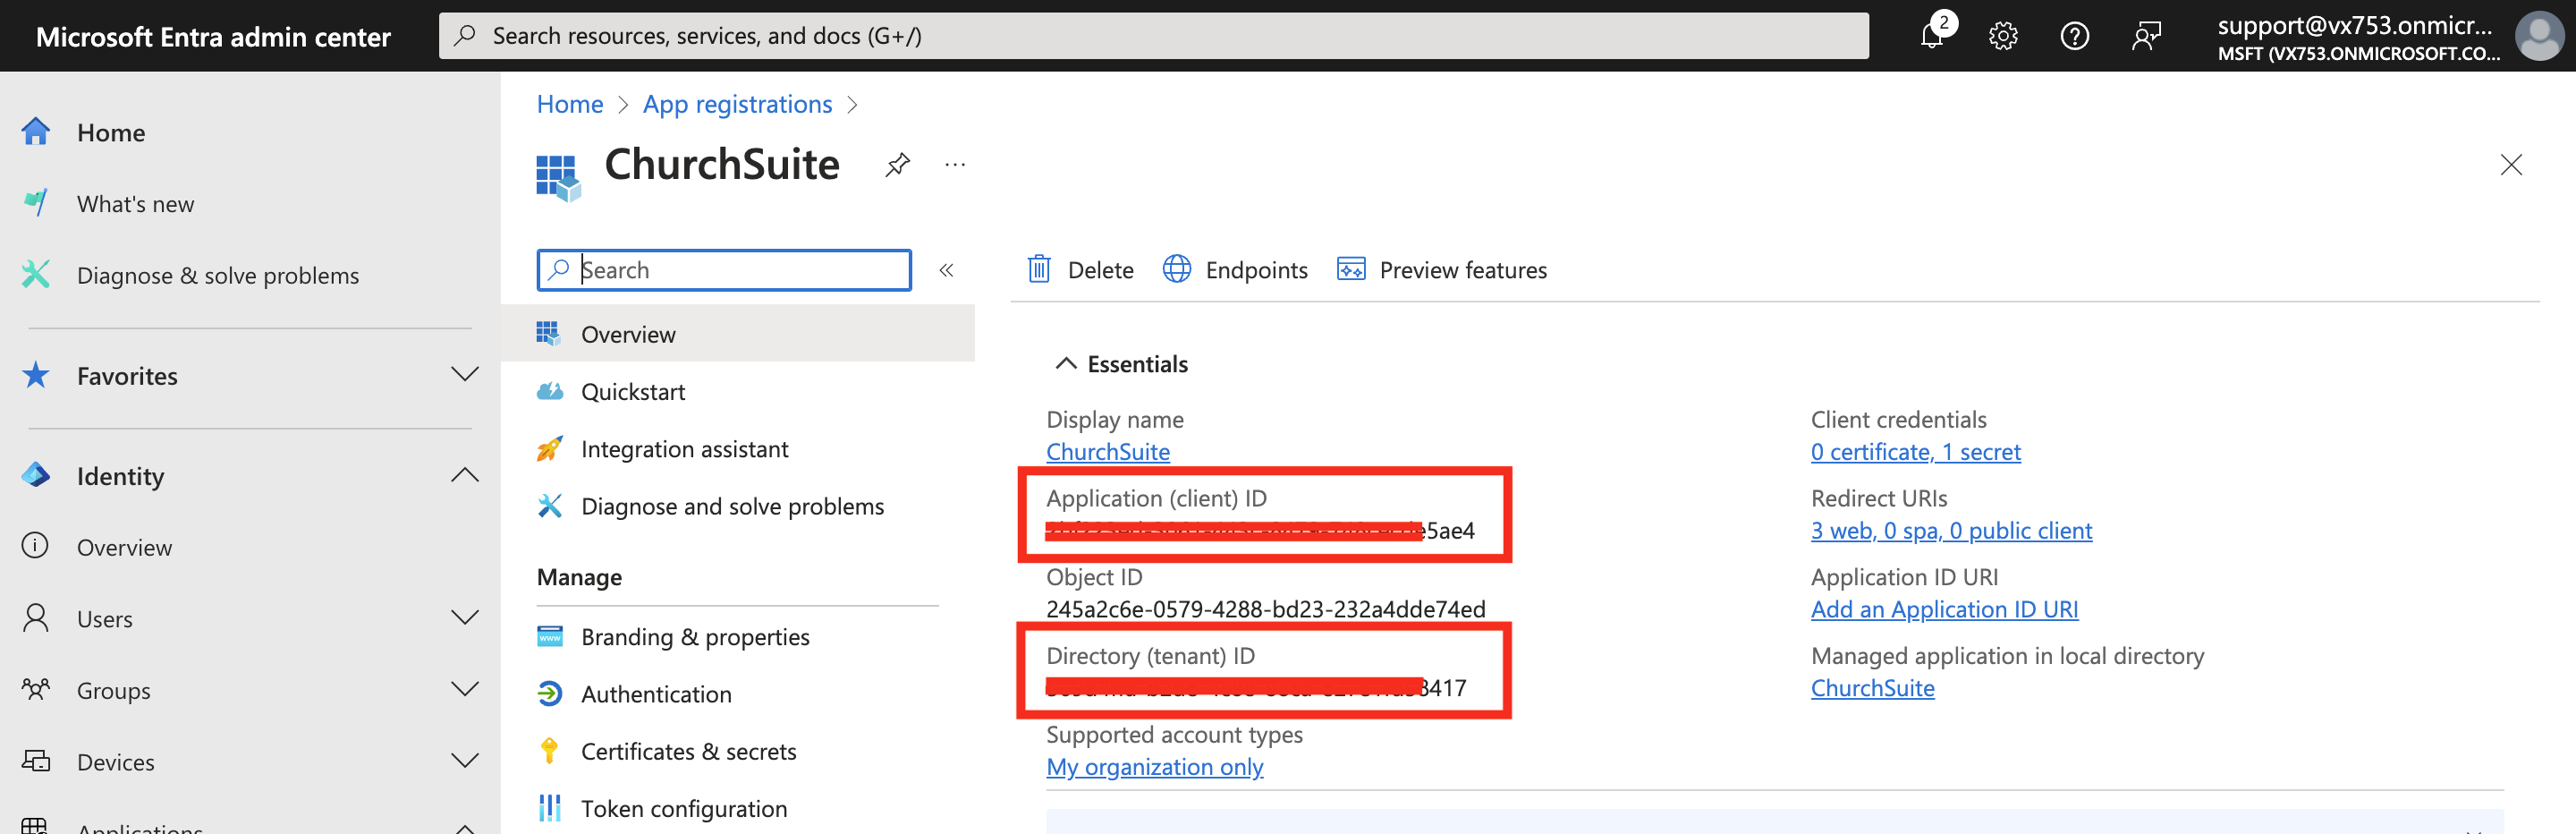Select Overview in the app menu
The image size is (2576, 834).
(x=738, y=334)
